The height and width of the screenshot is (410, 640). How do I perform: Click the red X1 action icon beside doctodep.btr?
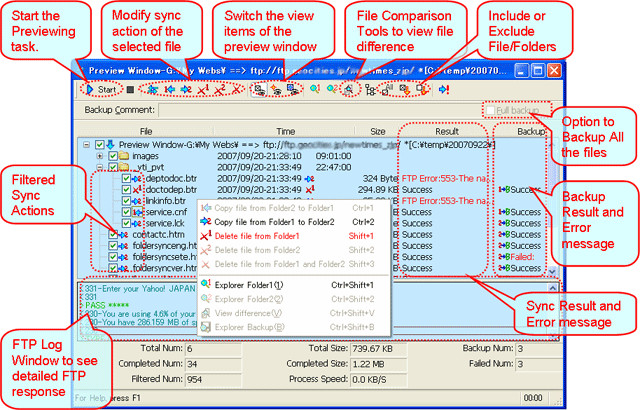(x=137, y=190)
